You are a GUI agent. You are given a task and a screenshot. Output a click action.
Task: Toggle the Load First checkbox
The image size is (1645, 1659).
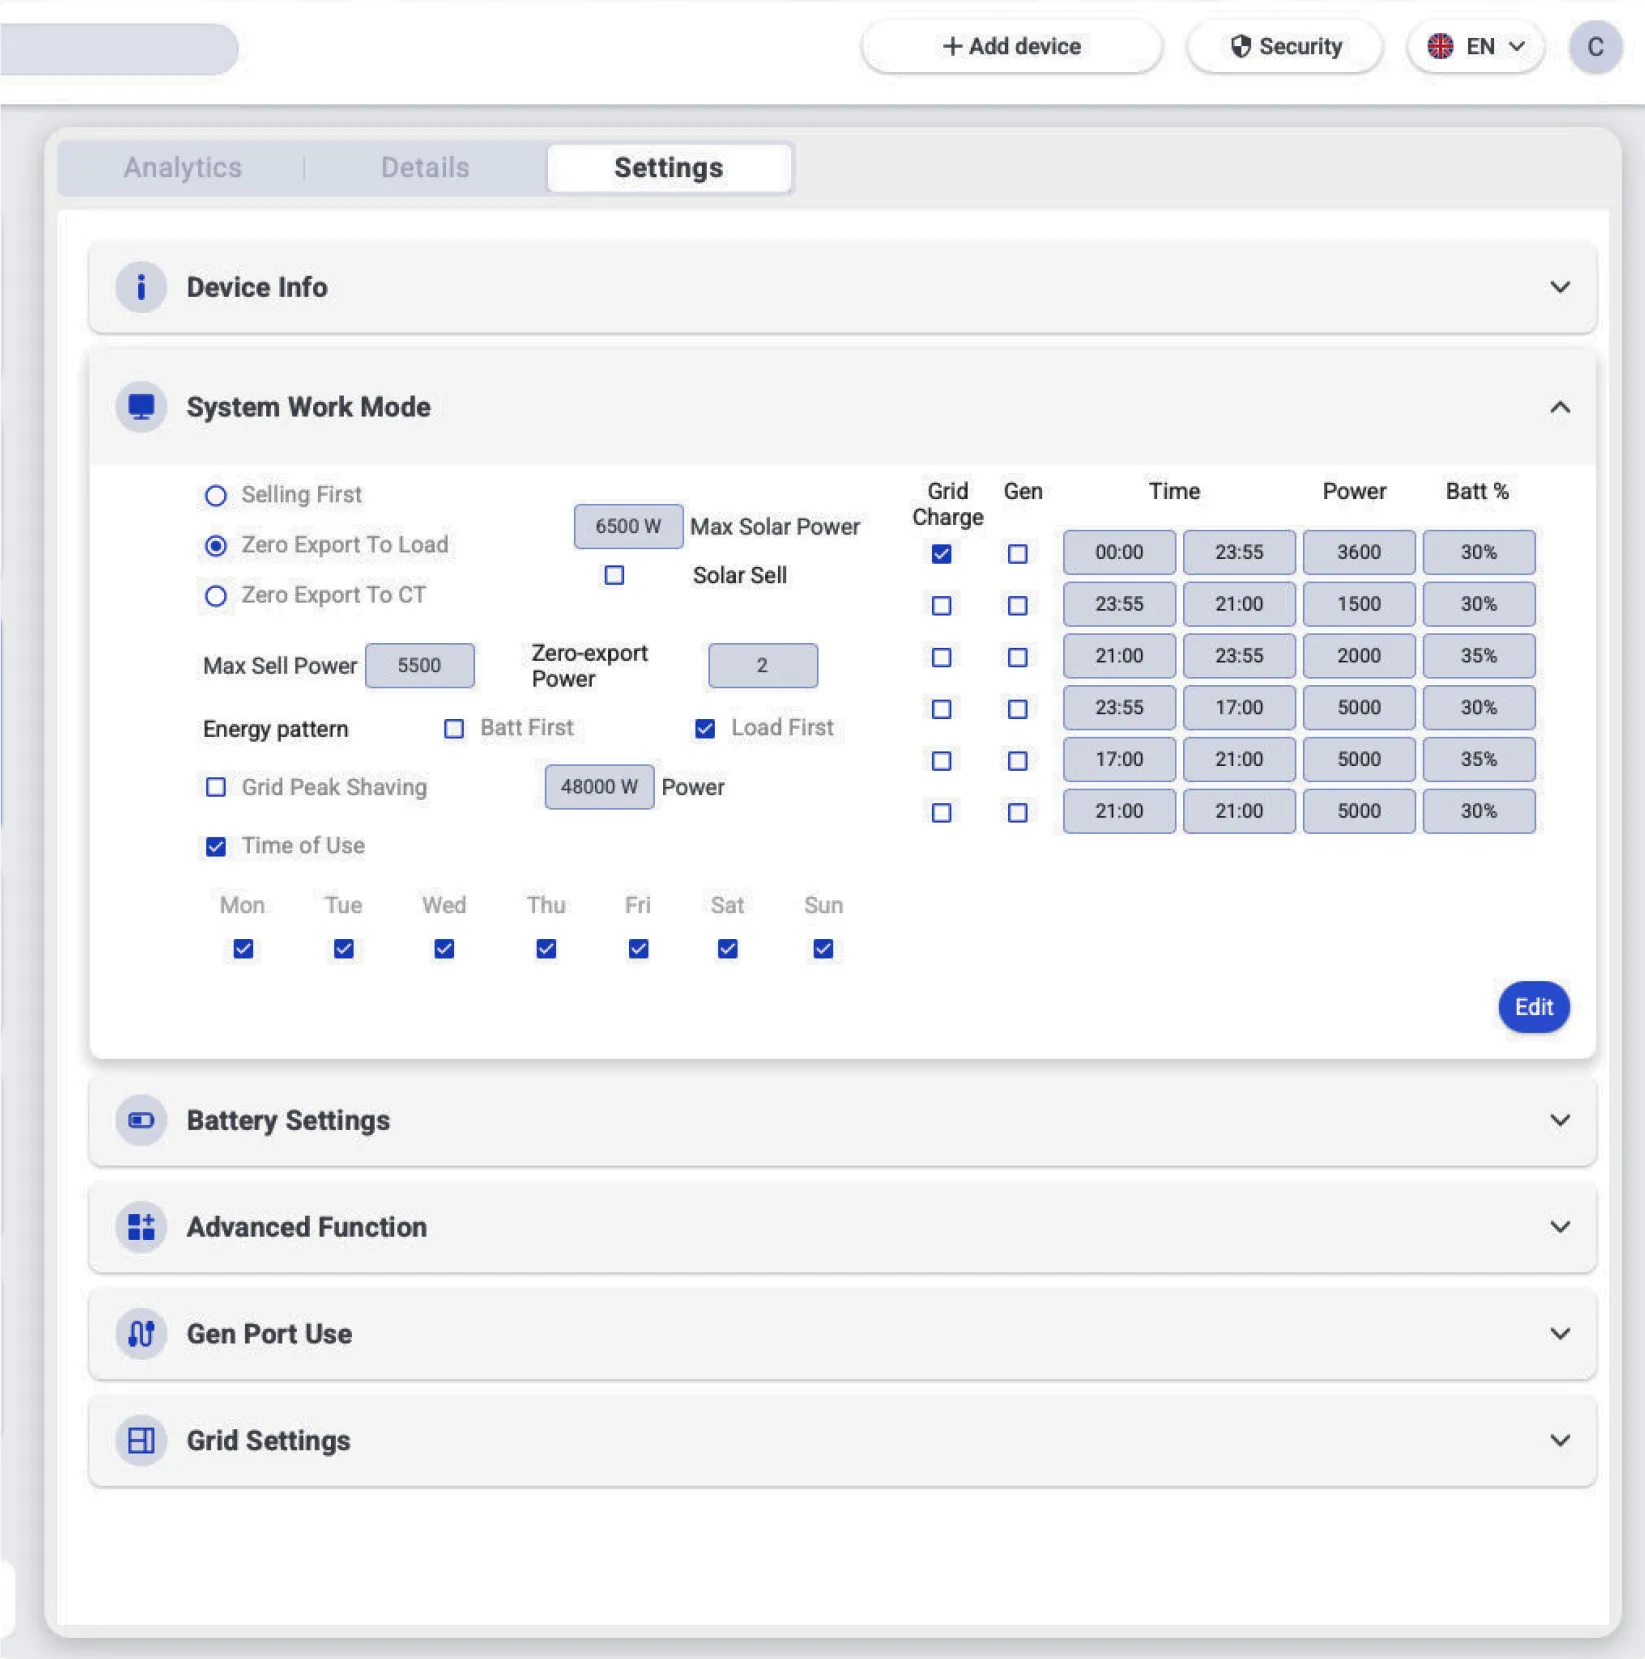(705, 729)
